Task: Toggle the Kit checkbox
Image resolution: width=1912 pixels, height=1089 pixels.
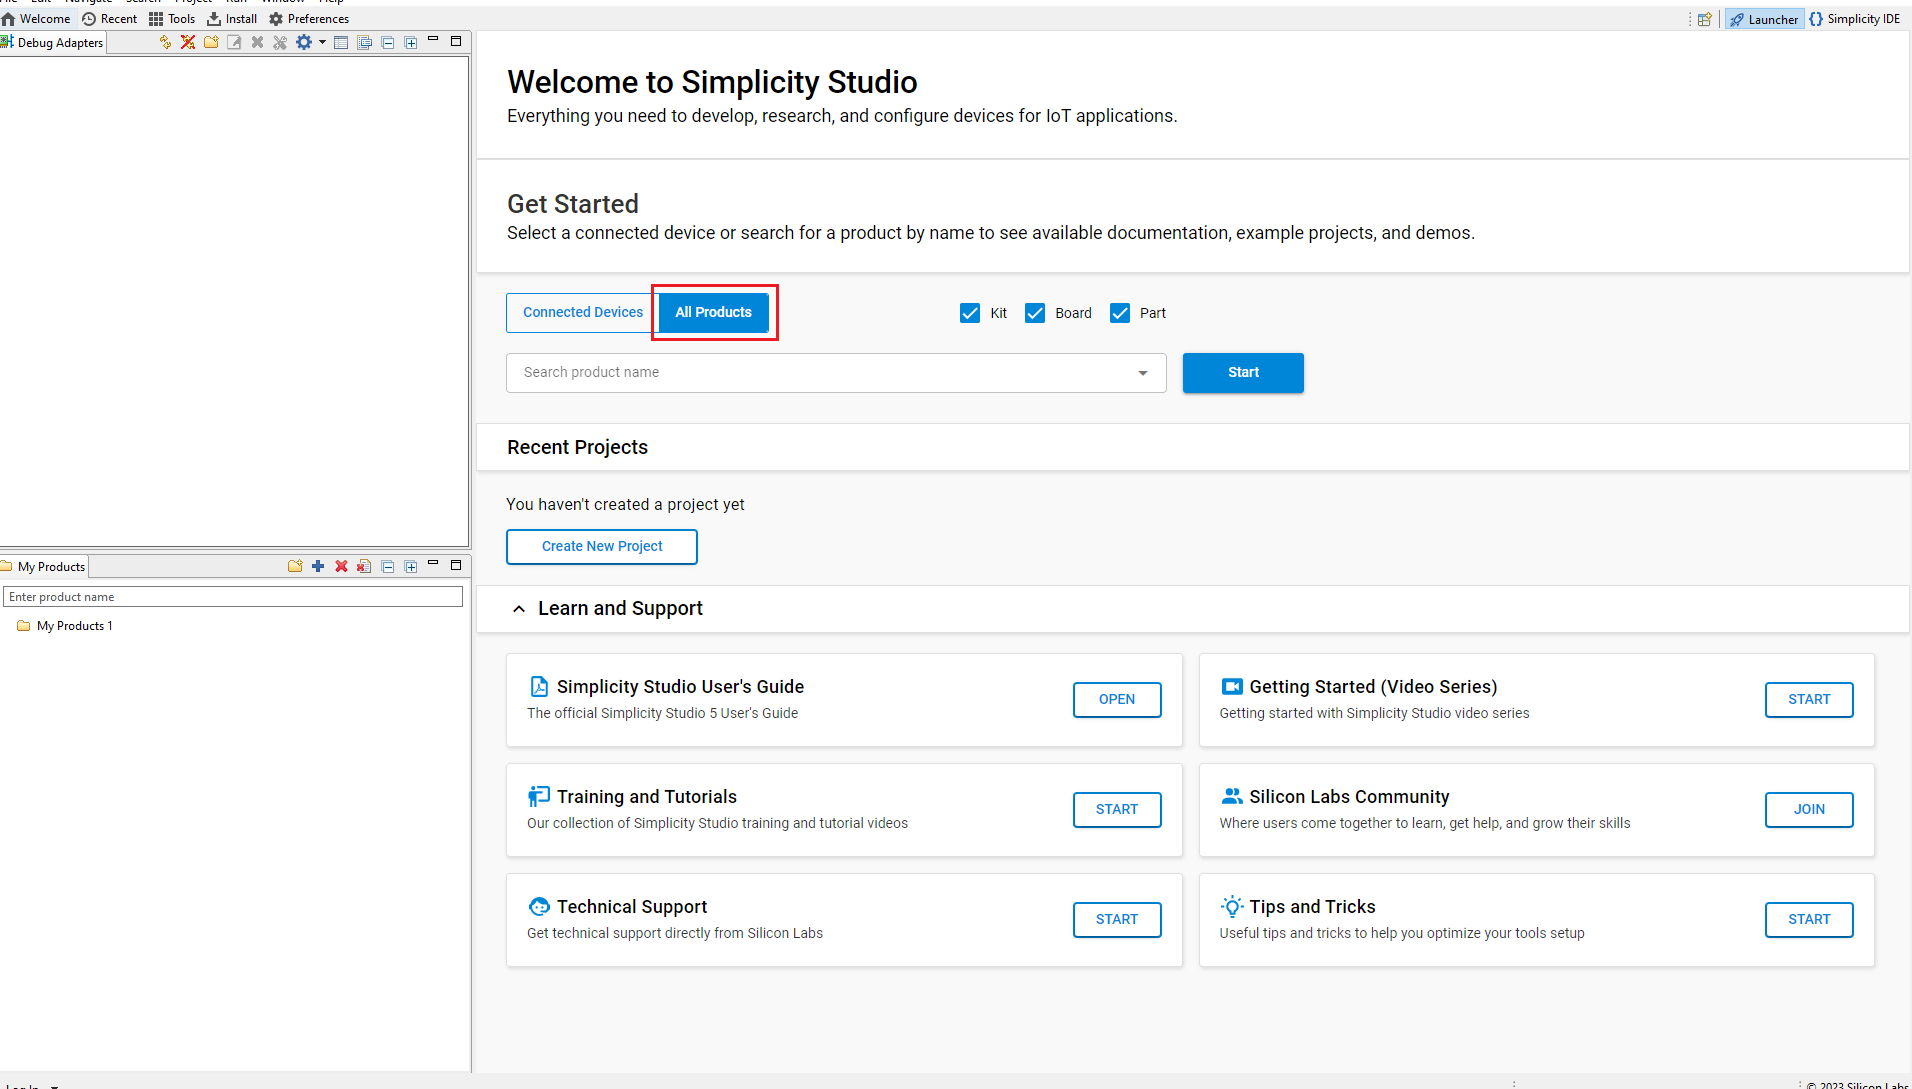Action: tap(970, 313)
